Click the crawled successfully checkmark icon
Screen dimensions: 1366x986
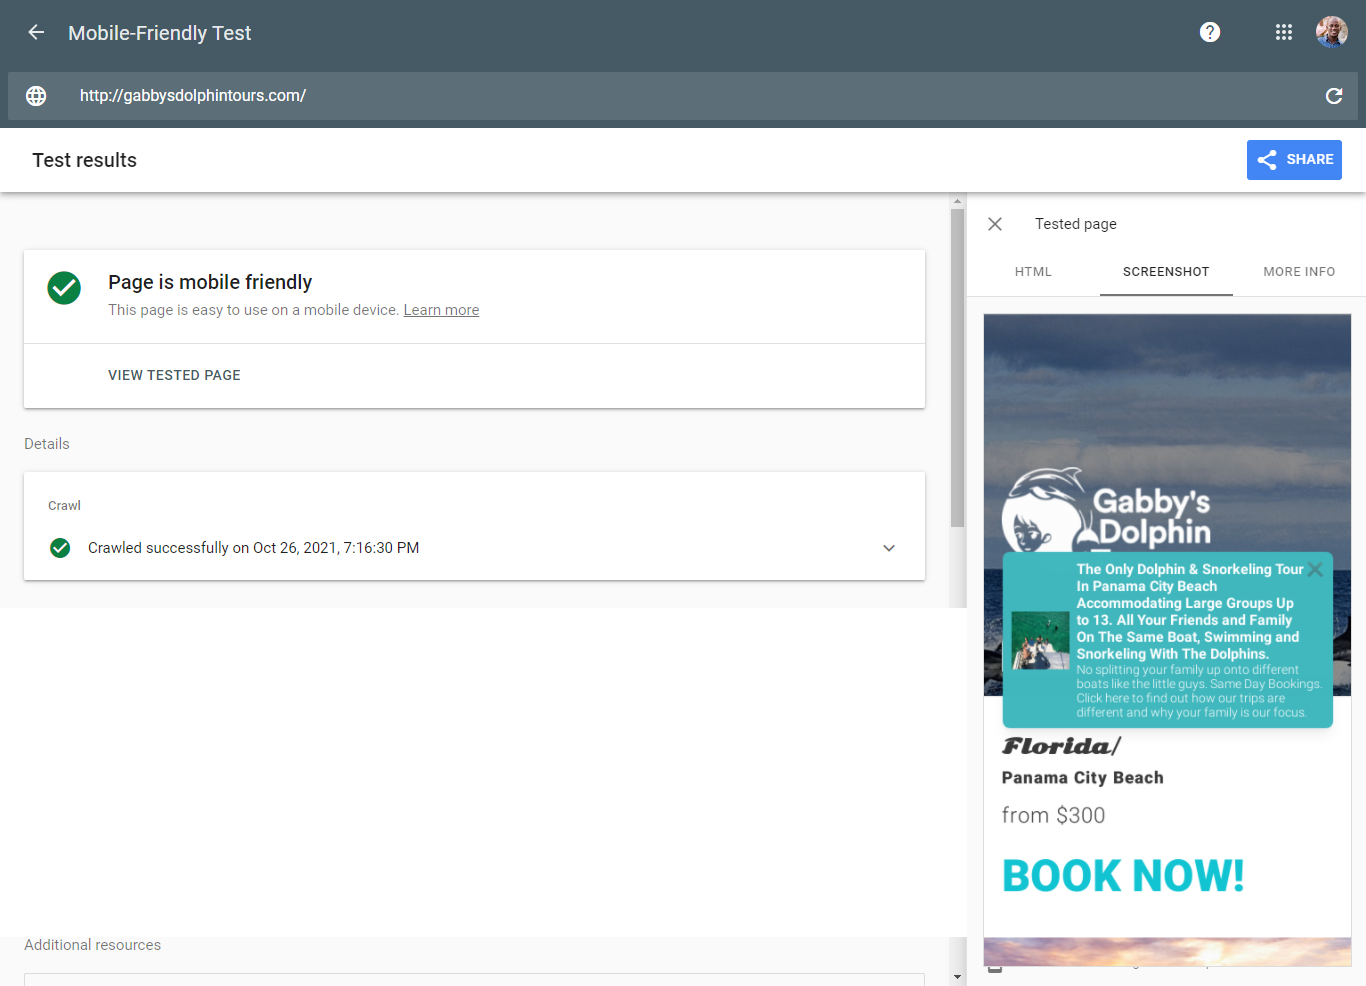tap(60, 548)
